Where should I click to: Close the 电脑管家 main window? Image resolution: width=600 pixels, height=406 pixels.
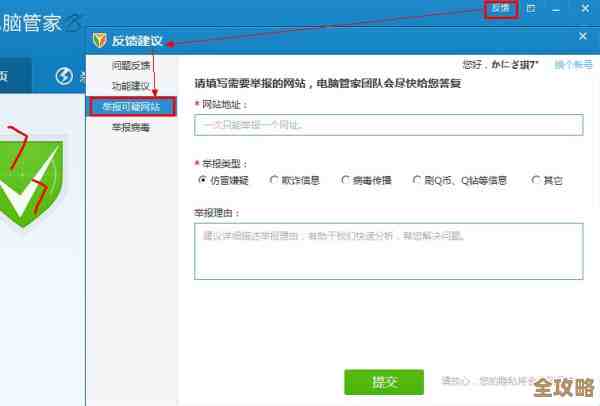click(x=585, y=8)
